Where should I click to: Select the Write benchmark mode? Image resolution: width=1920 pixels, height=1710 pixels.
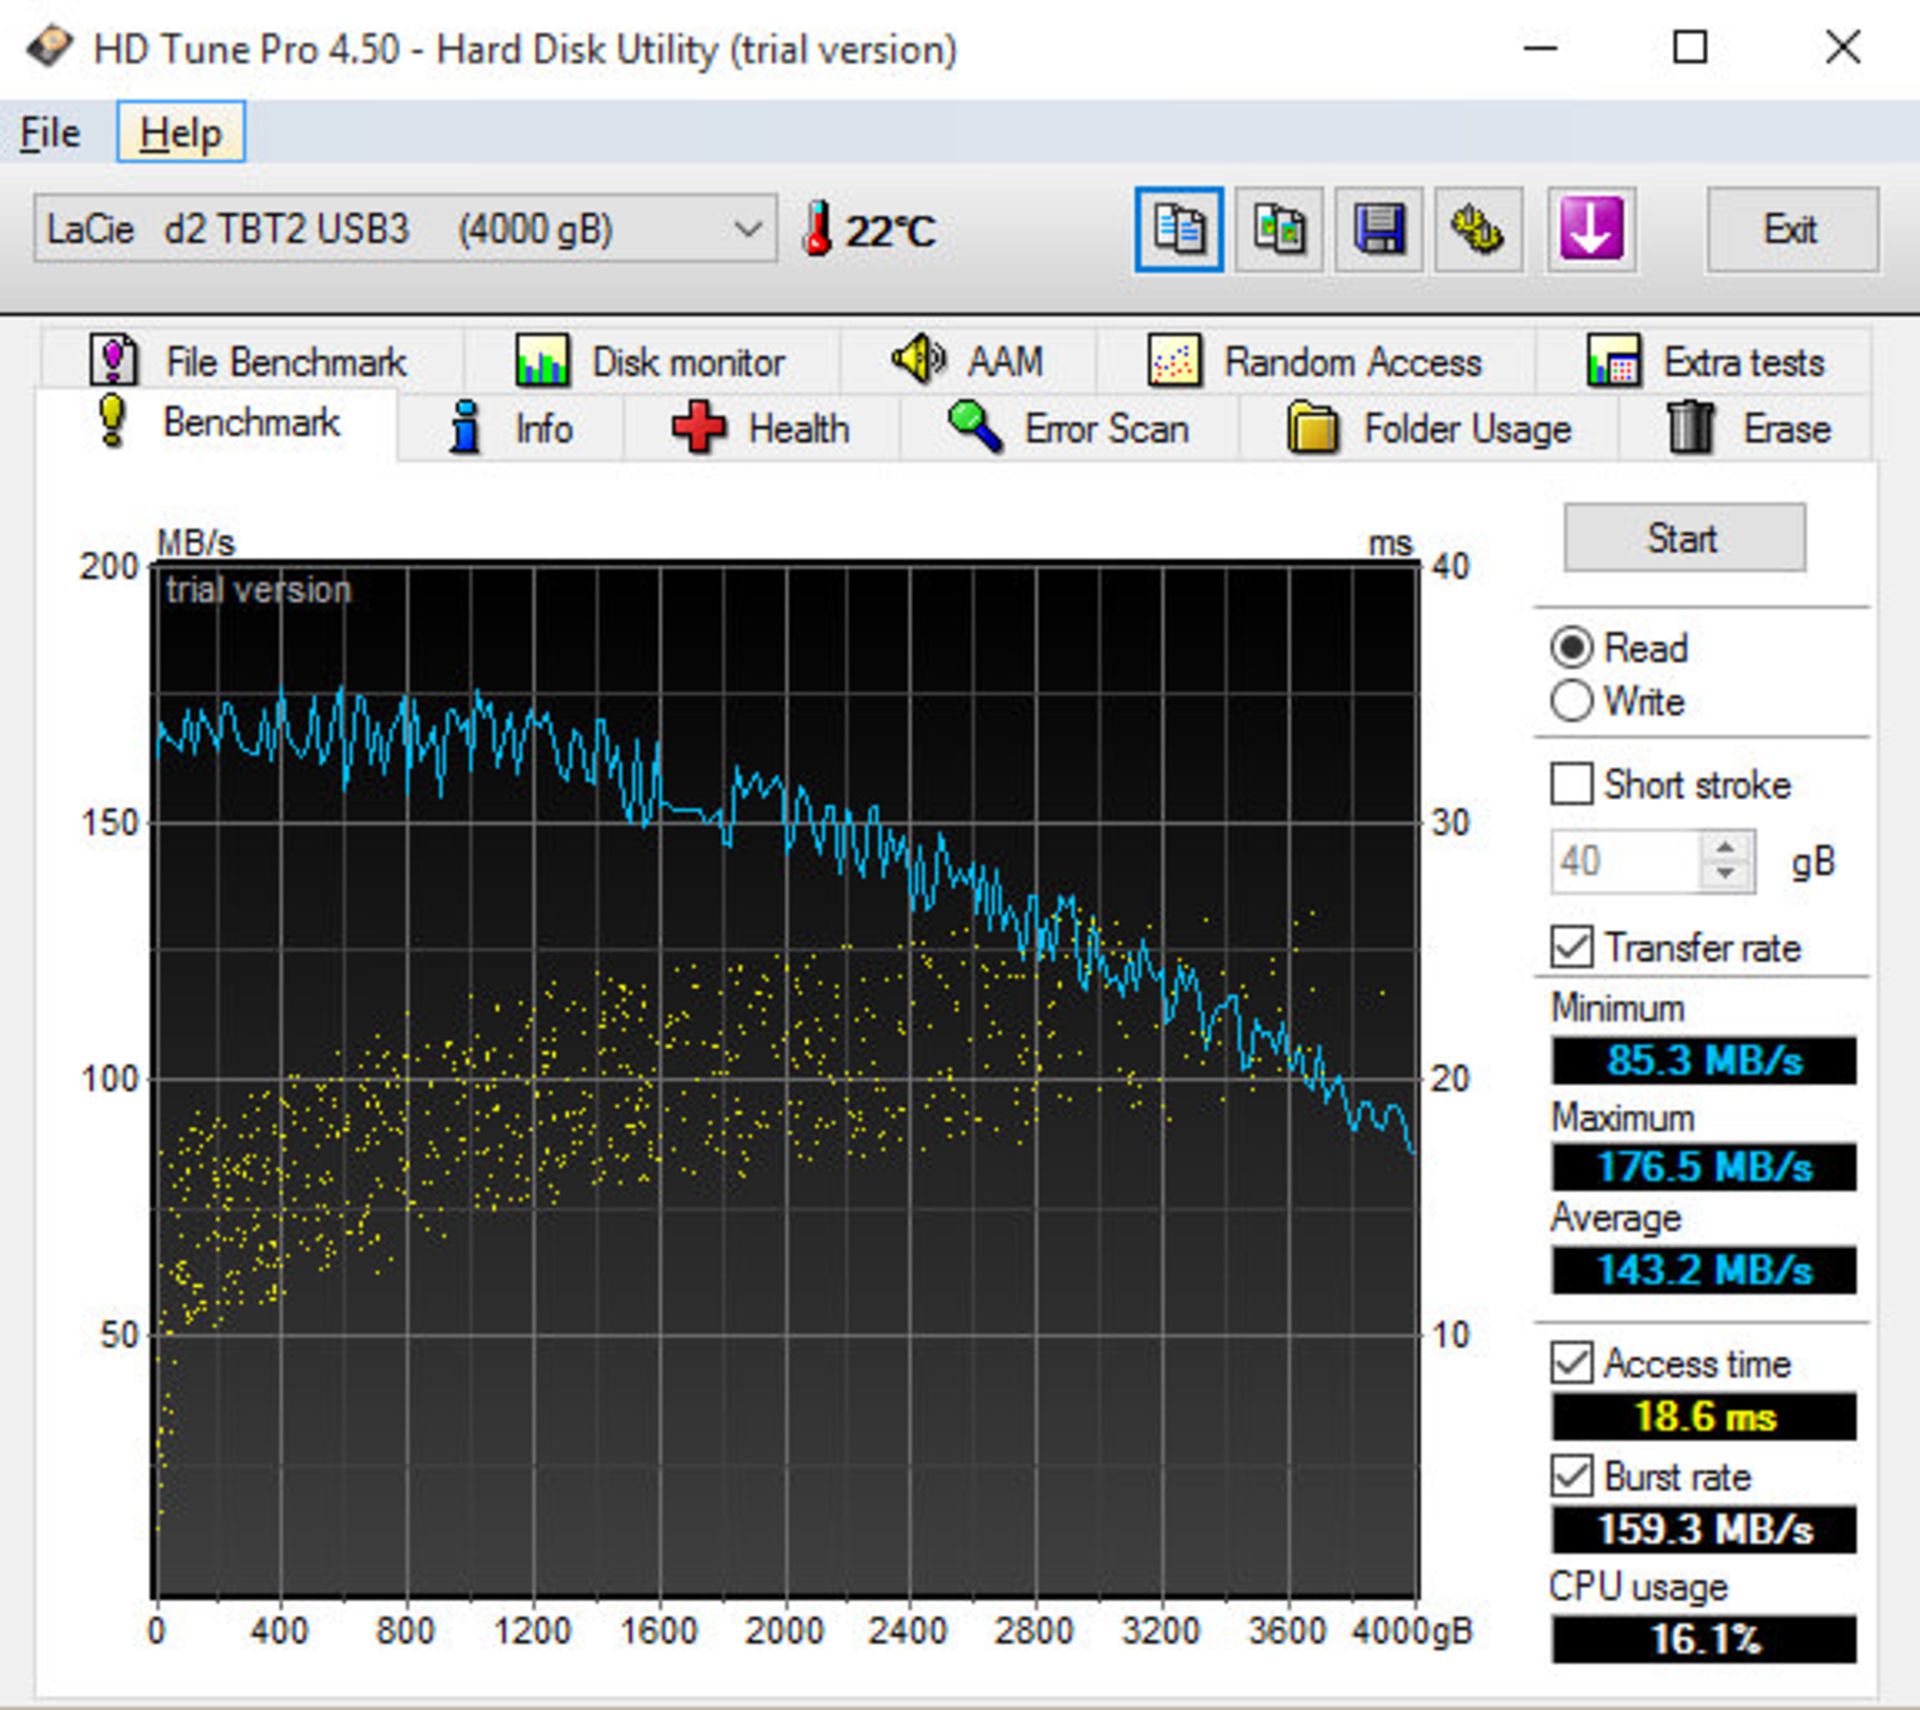pos(1573,701)
